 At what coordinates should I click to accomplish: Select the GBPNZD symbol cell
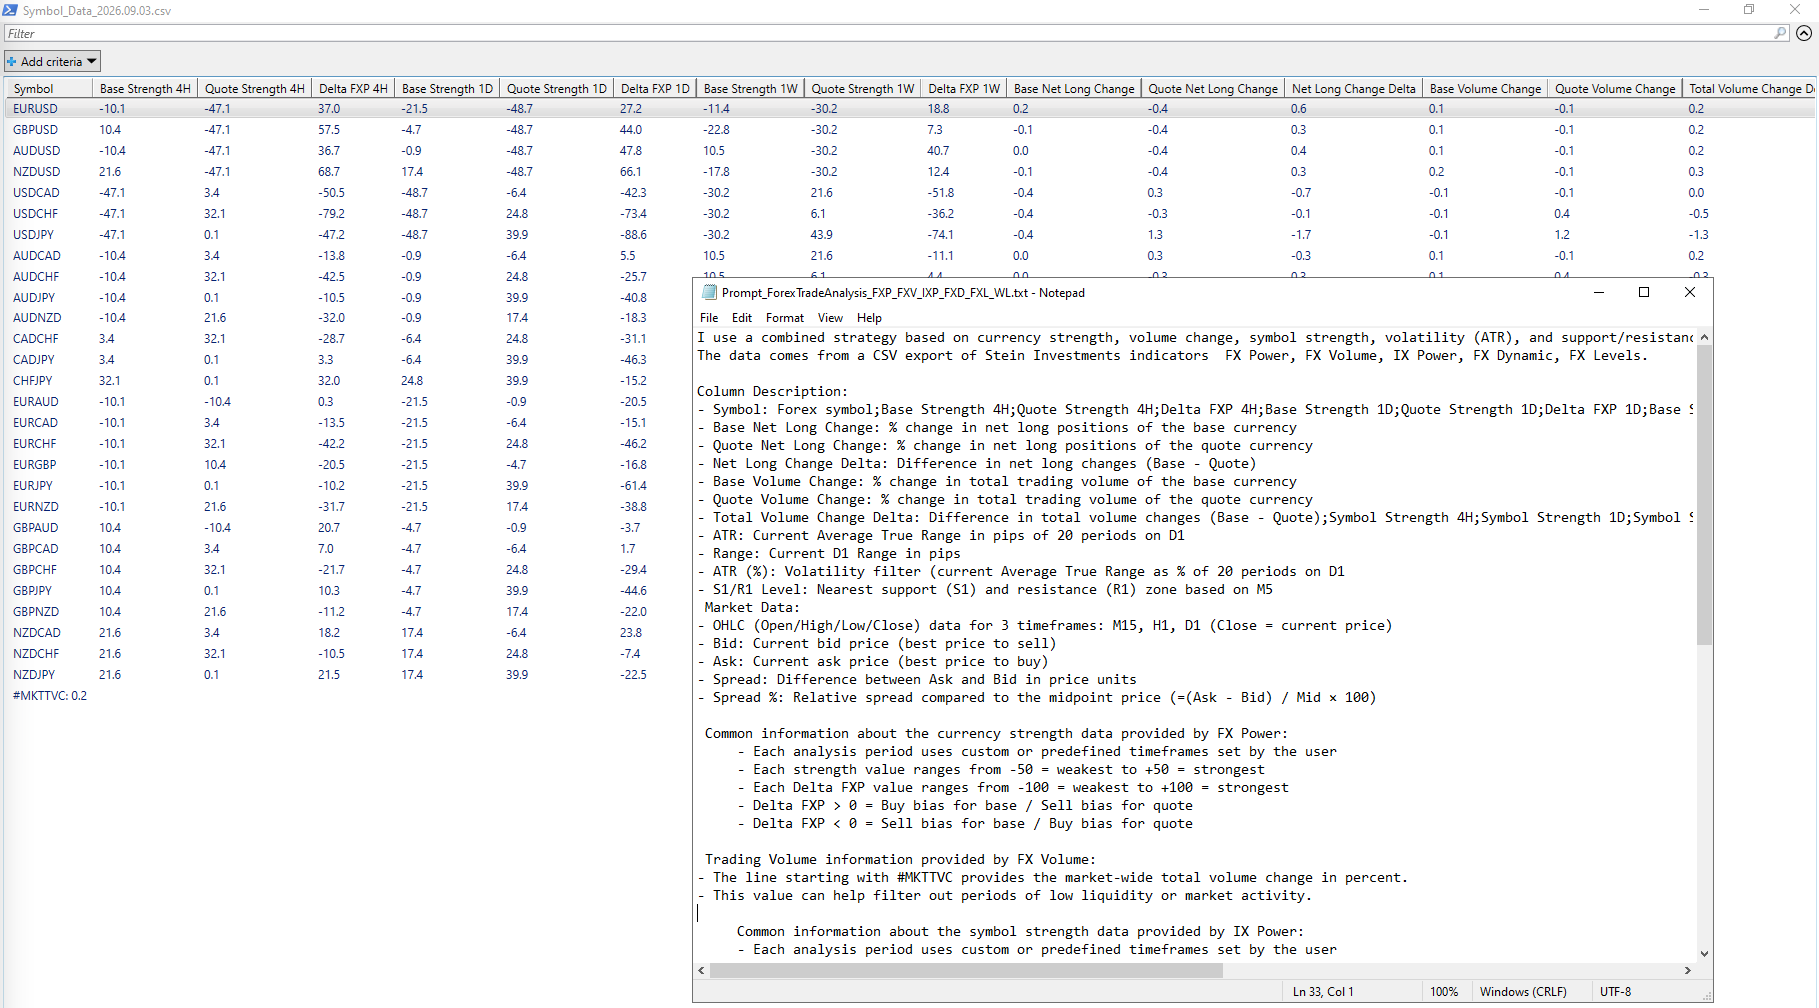click(36, 611)
